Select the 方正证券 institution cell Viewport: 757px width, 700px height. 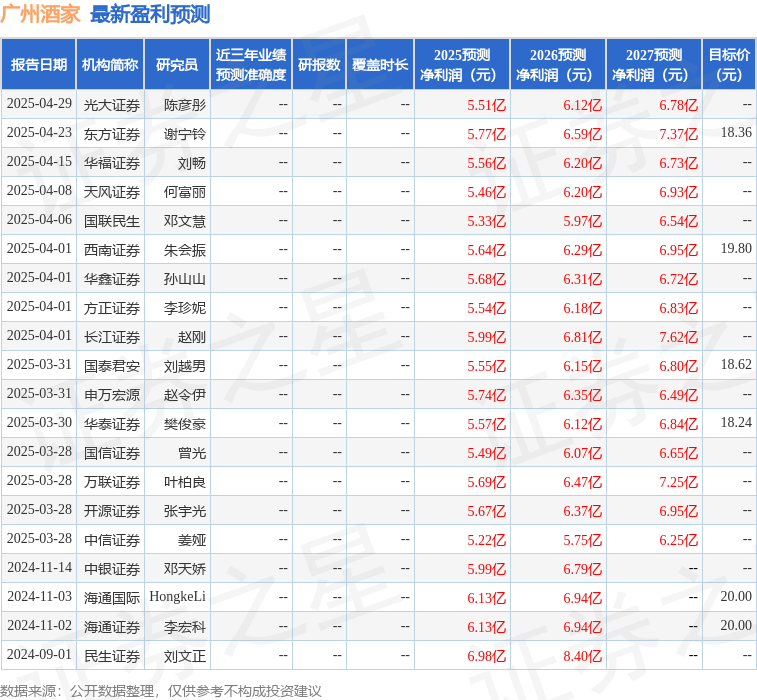coord(112,308)
